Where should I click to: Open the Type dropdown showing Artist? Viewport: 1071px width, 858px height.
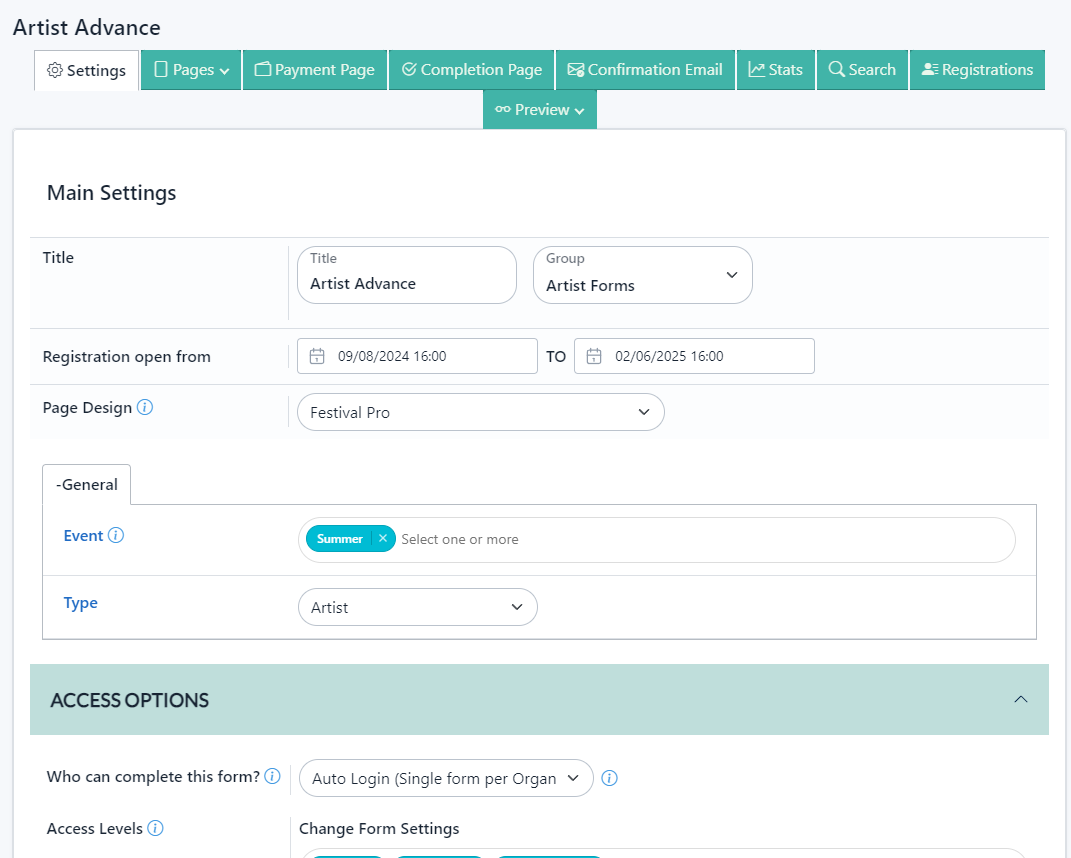(x=418, y=607)
